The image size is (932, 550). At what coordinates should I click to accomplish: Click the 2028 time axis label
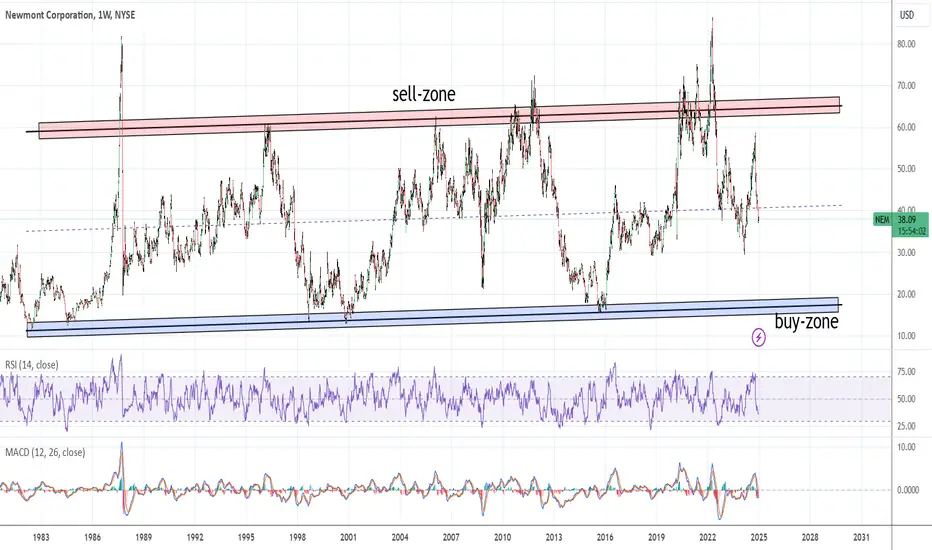coord(810,538)
